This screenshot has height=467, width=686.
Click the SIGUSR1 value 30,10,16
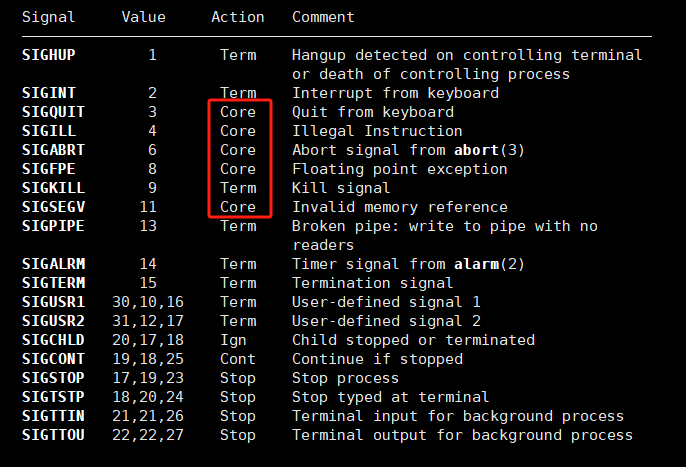pos(148,302)
